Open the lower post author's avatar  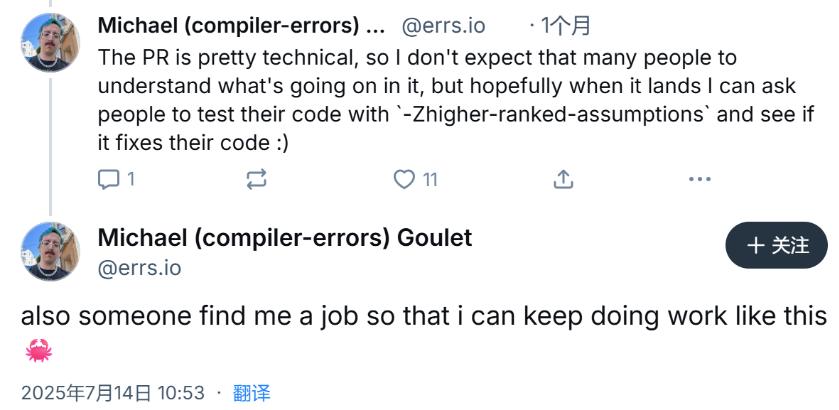50,251
